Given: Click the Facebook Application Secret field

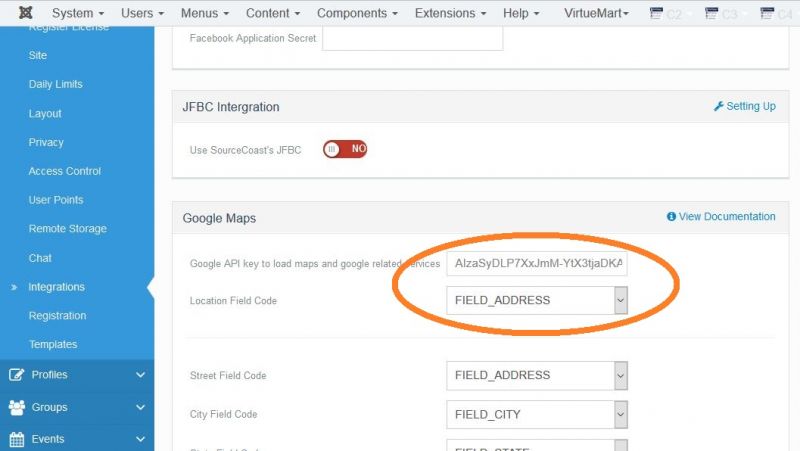Looking at the screenshot, I should click(413, 38).
